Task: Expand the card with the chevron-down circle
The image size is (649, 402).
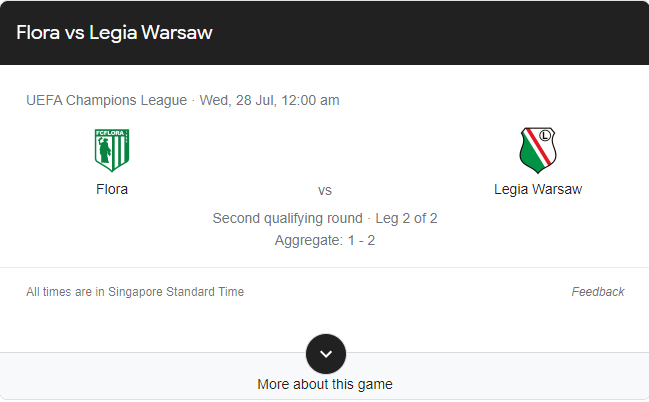Action: [326, 354]
